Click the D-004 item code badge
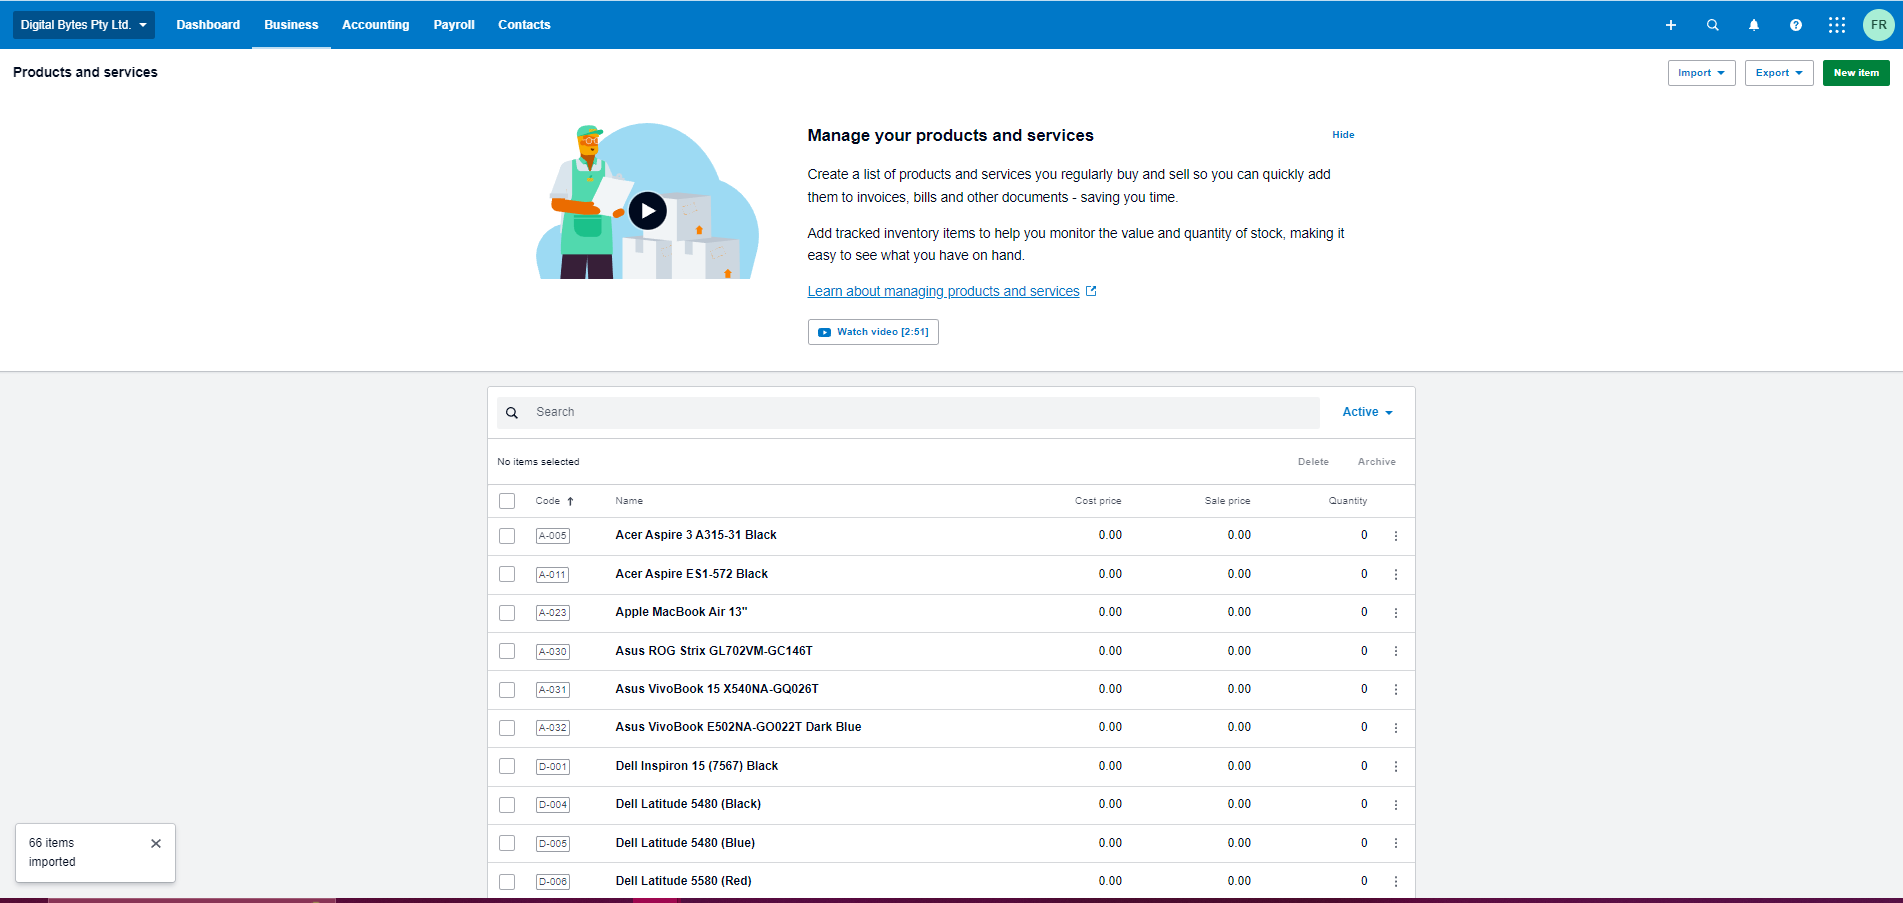The image size is (1903, 903). pyautogui.click(x=552, y=805)
